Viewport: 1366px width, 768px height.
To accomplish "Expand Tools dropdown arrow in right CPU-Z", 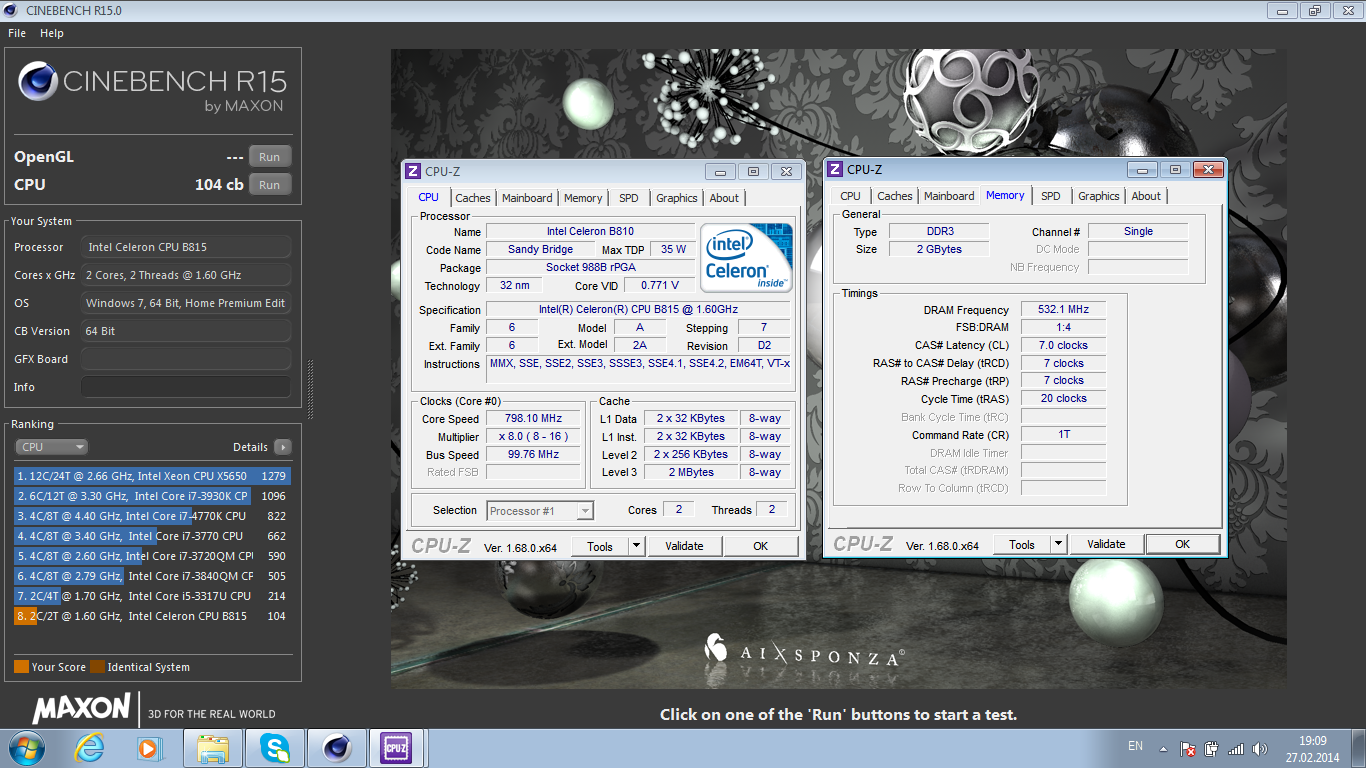I will point(1058,544).
